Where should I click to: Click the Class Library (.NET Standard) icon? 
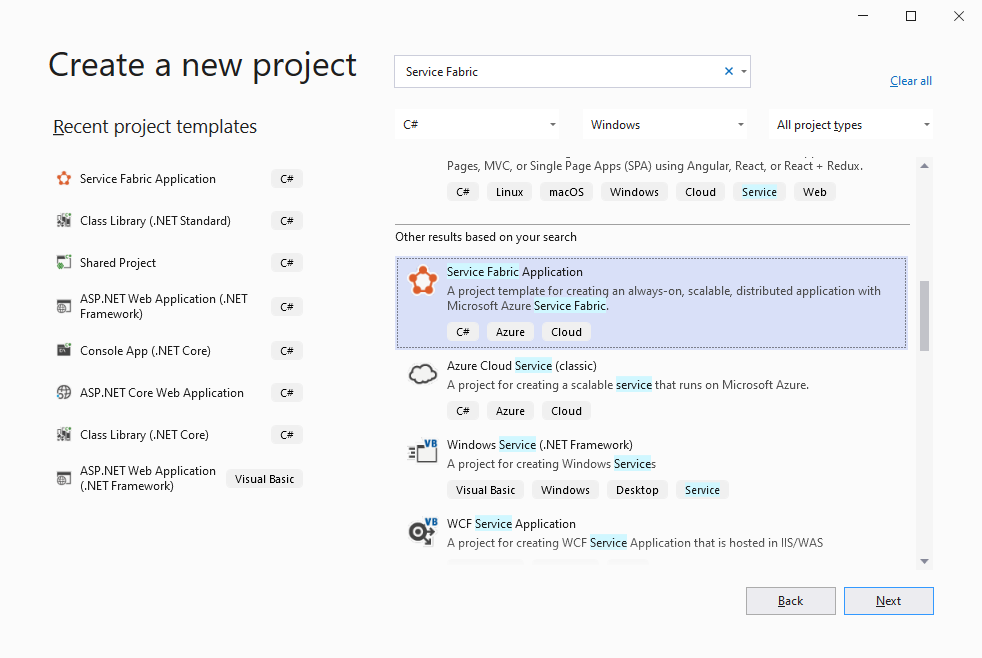[x=64, y=221]
